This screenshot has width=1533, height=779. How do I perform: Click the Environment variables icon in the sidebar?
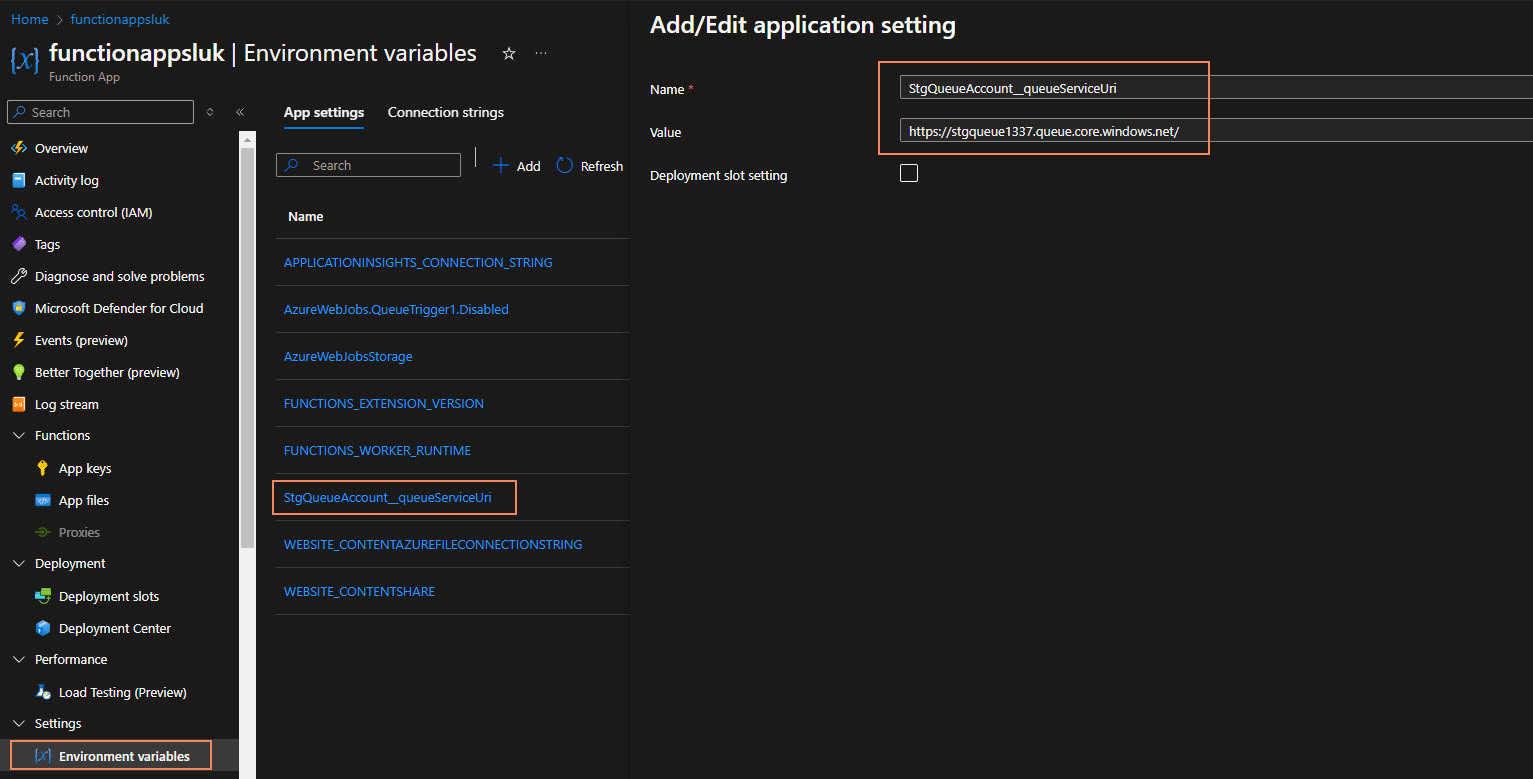pyautogui.click(x=42, y=756)
